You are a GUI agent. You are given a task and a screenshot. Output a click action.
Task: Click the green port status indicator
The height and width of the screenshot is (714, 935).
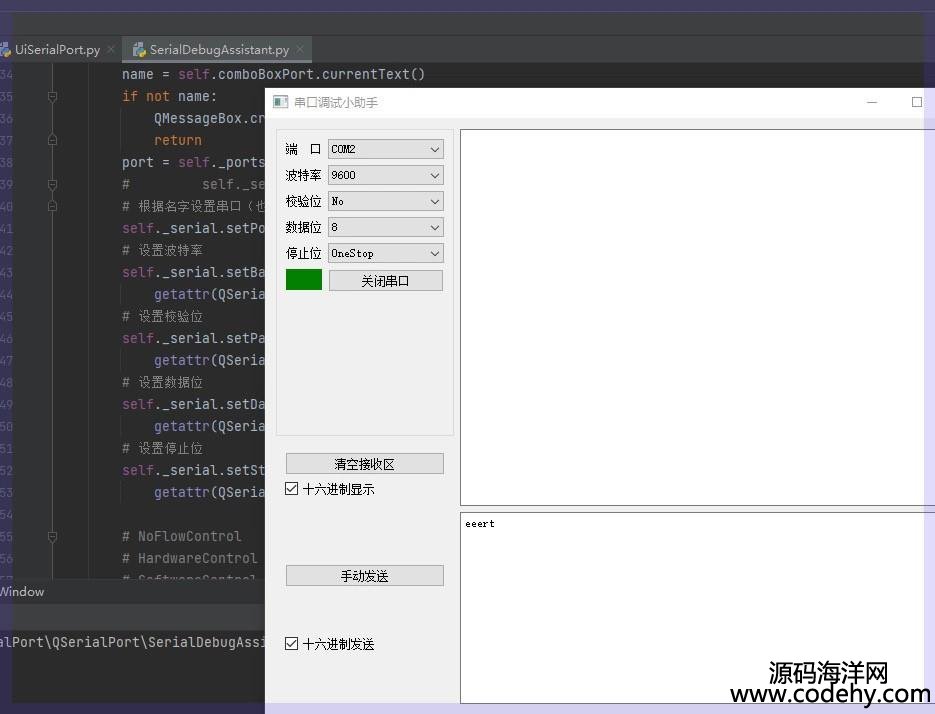click(x=304, y=280)
